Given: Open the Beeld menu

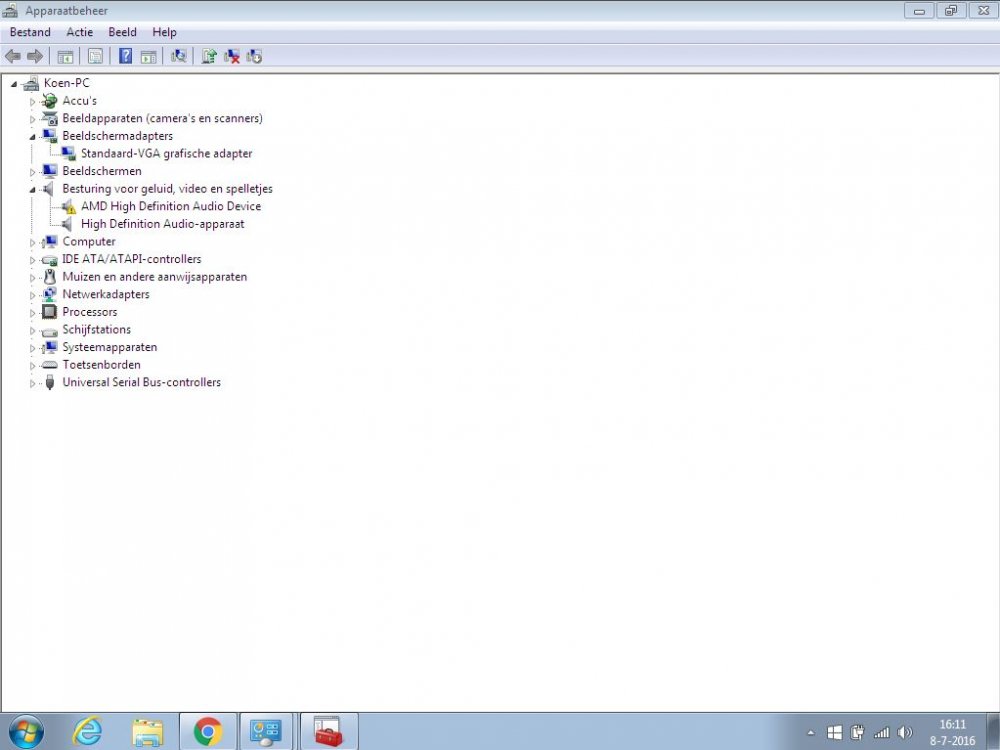Looking at the screenshot, I should (x=122, y=32).
